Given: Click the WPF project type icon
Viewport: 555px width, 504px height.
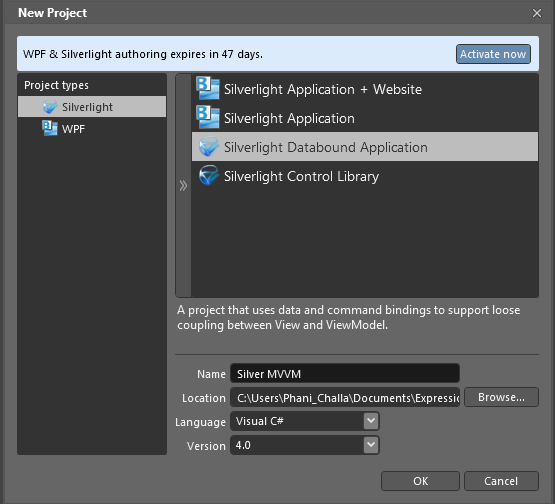Looking at the screenshot, I should pos(50,128).
